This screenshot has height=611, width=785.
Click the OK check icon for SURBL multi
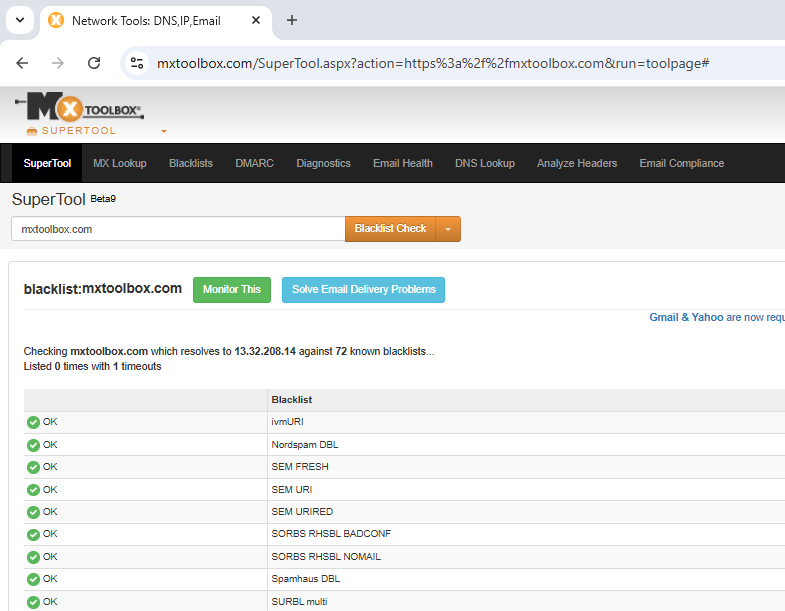(x=34, y=602)
